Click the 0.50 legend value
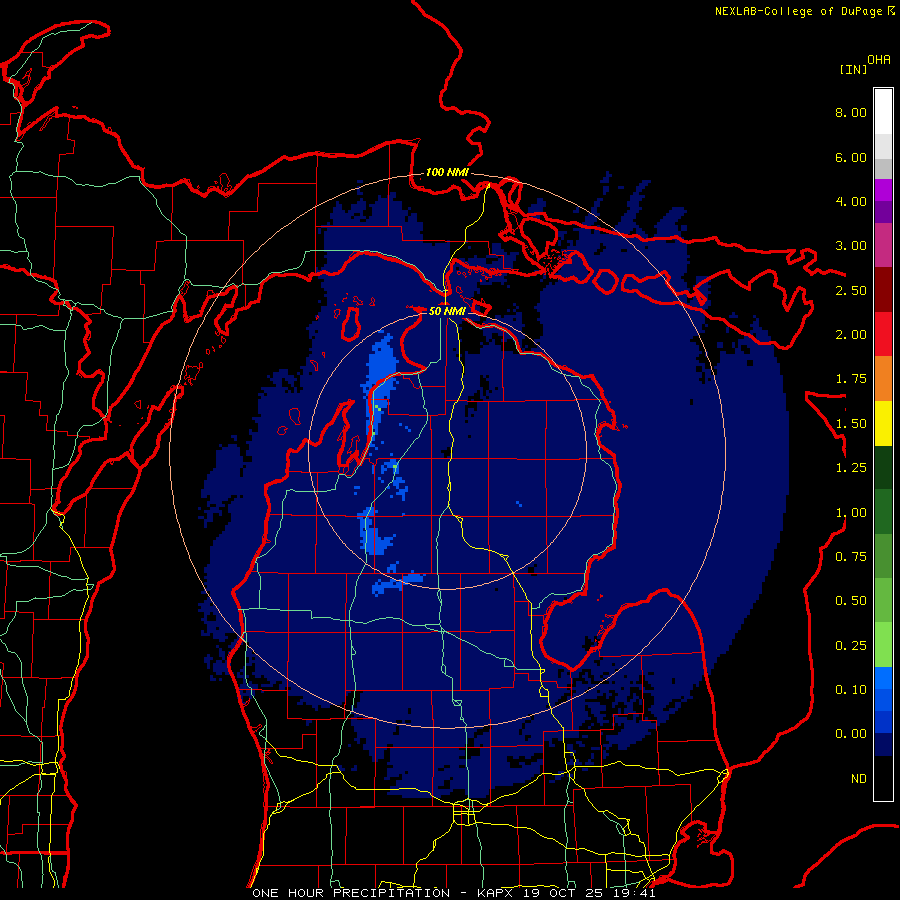This screenshot has width=900, height=900. [851, 601]
